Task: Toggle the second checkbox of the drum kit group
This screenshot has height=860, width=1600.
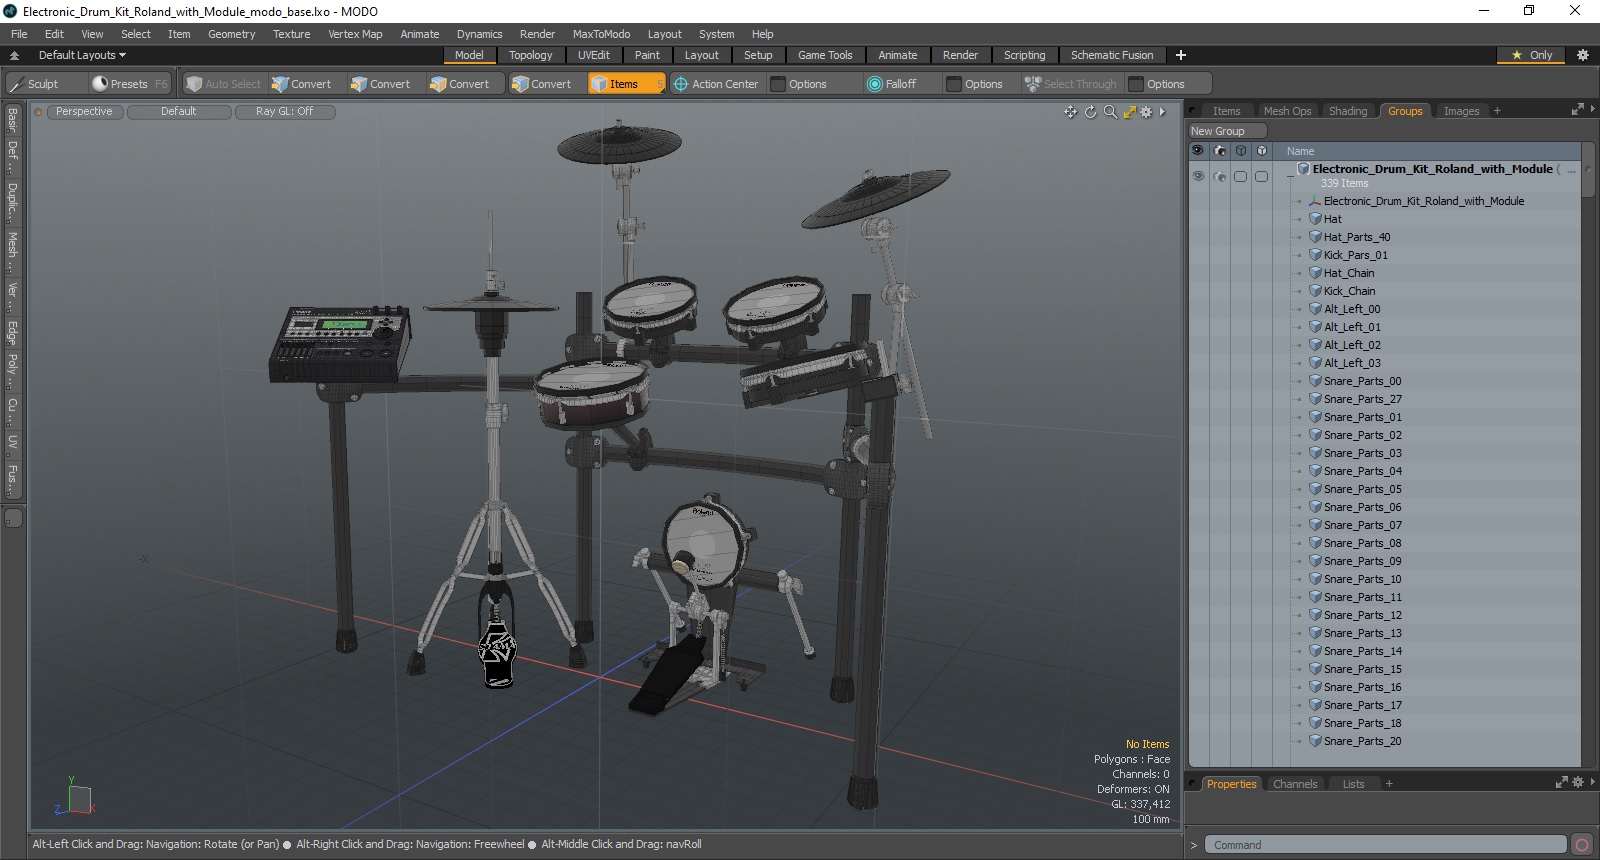Action: tap(1261, 176)
